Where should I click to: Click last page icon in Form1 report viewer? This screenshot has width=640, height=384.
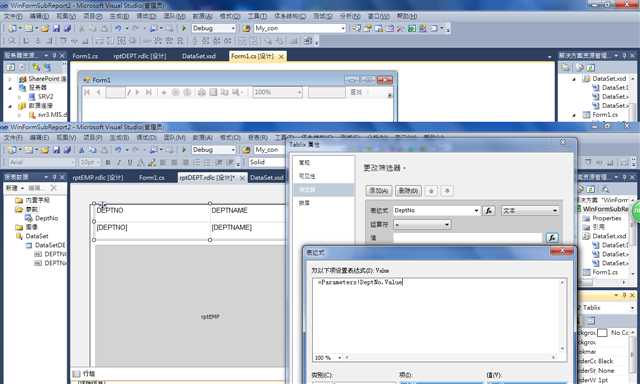pyautogui.click(x=149, y=93)
